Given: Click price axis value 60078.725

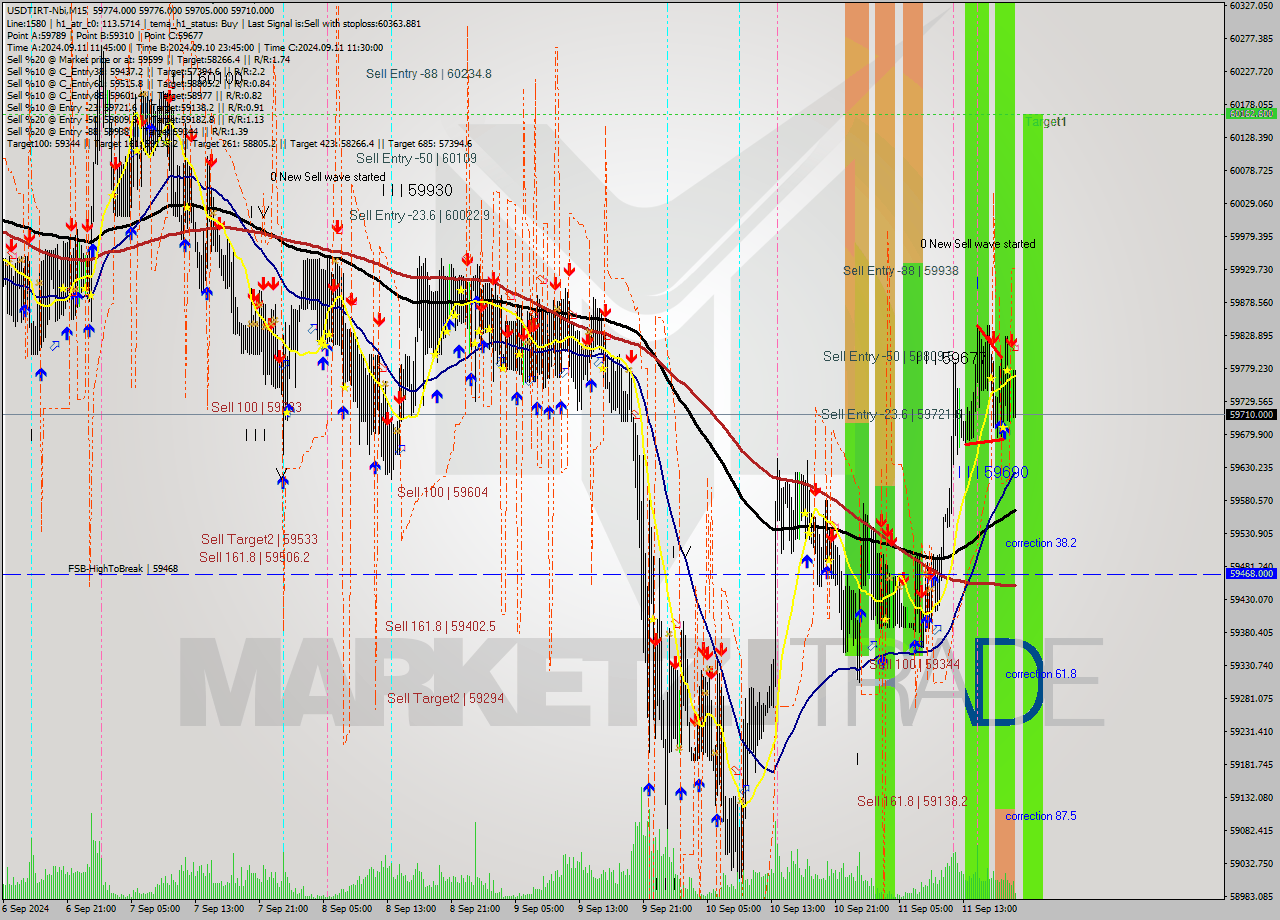Looking at the screenshot, I should (1251, 170).
